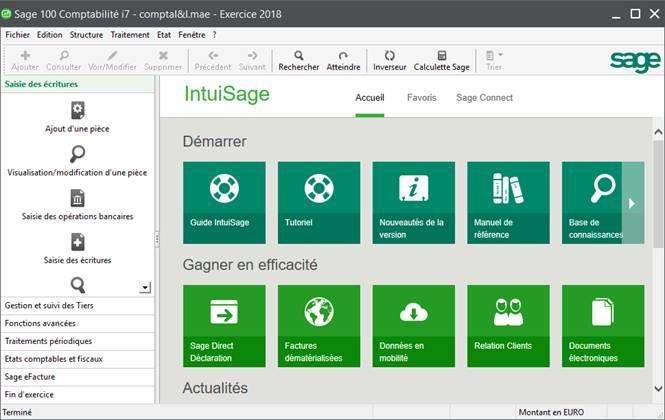
Task: Click the Terminé status bar text
Action: point(17,412)
